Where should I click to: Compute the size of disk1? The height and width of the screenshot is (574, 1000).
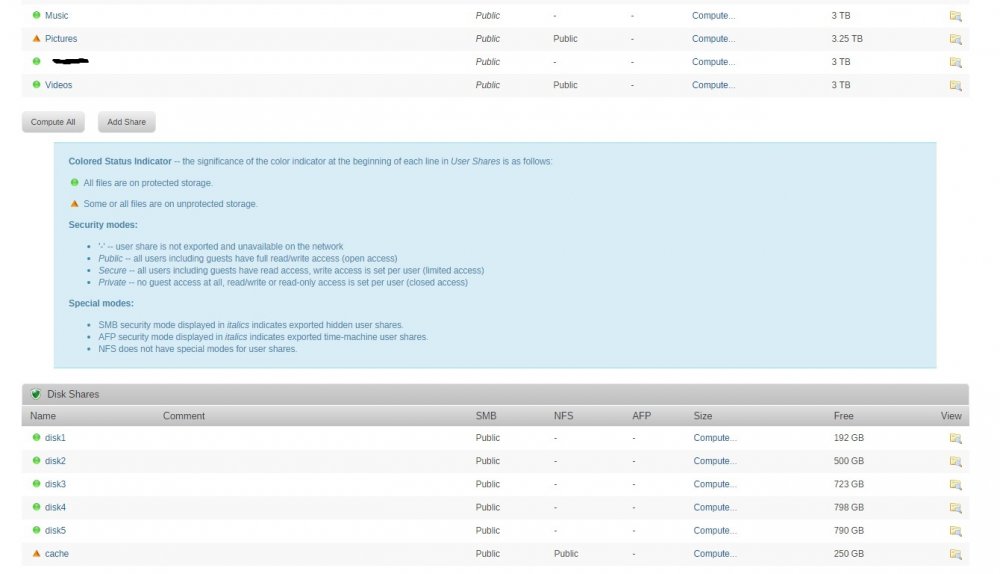click(x=715, y=438)
